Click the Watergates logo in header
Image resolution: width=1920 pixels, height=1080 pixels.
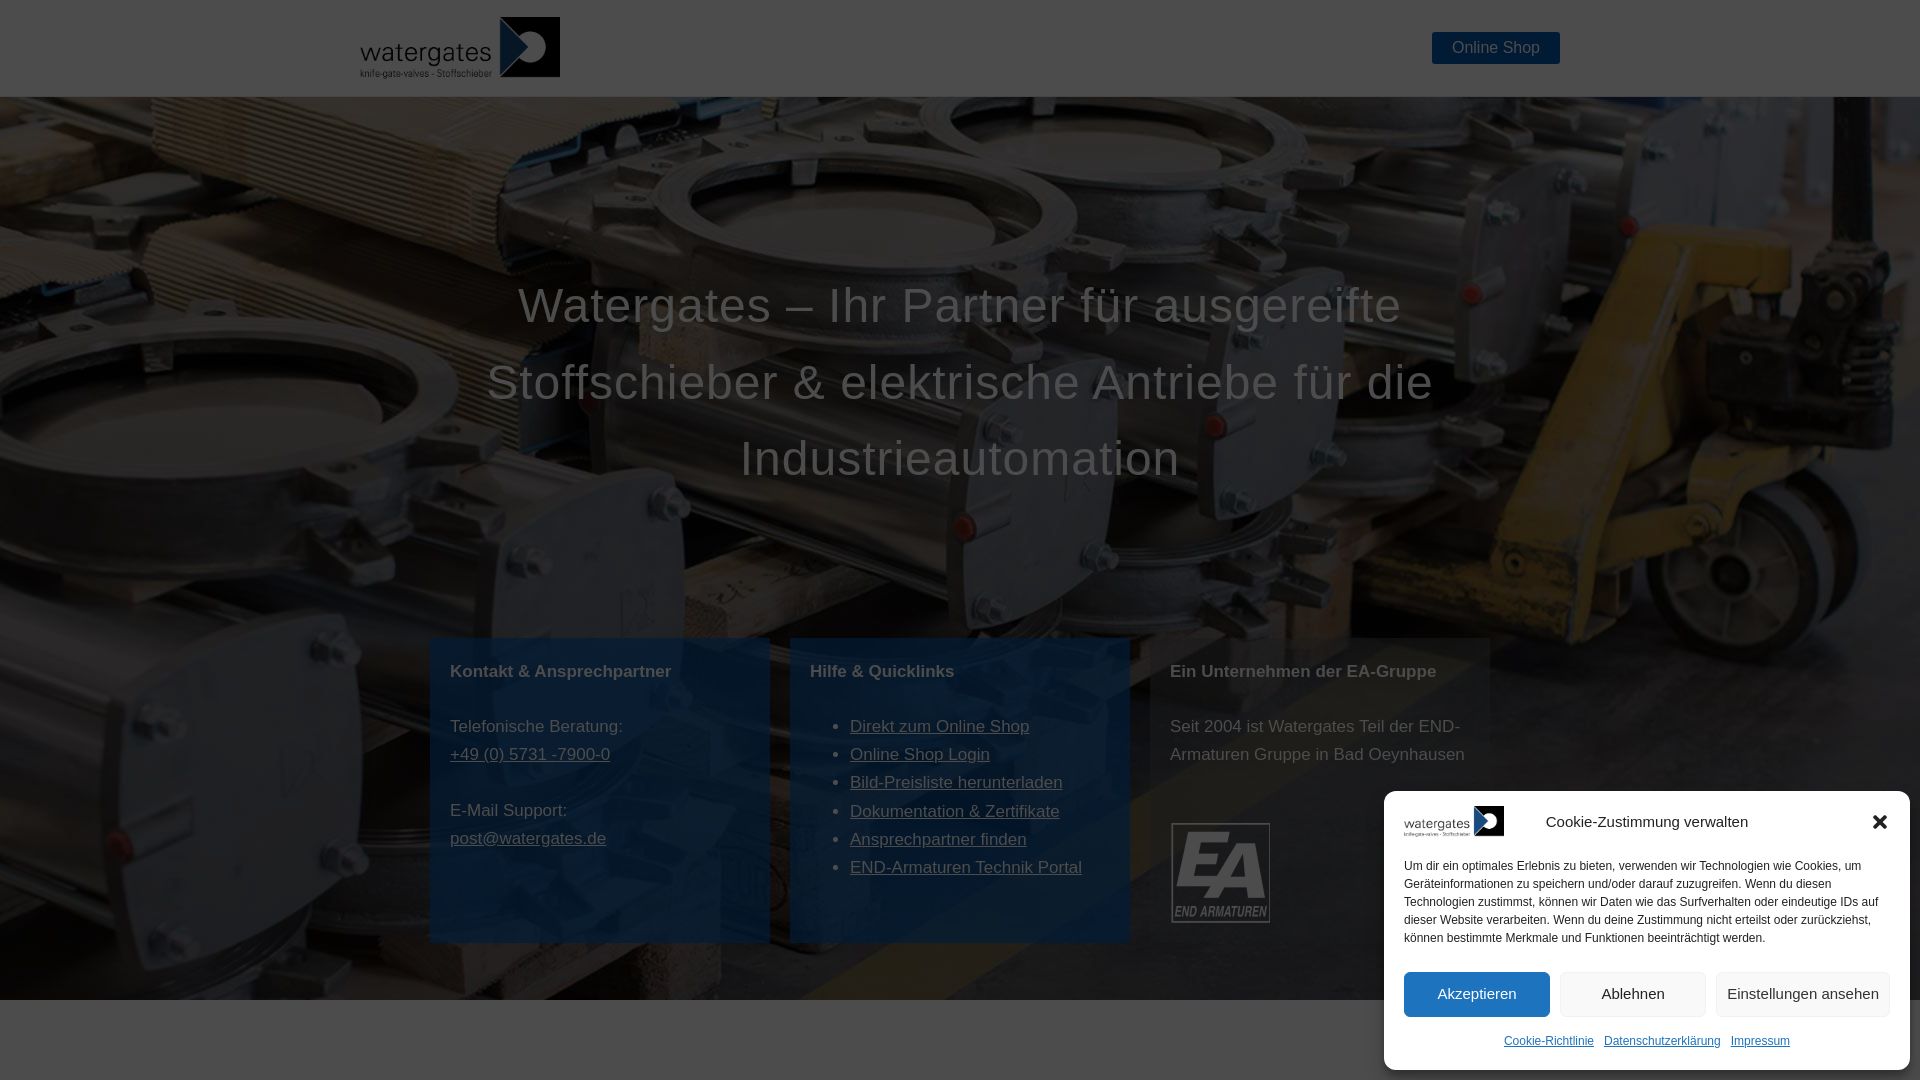click(x=460, y=47)
